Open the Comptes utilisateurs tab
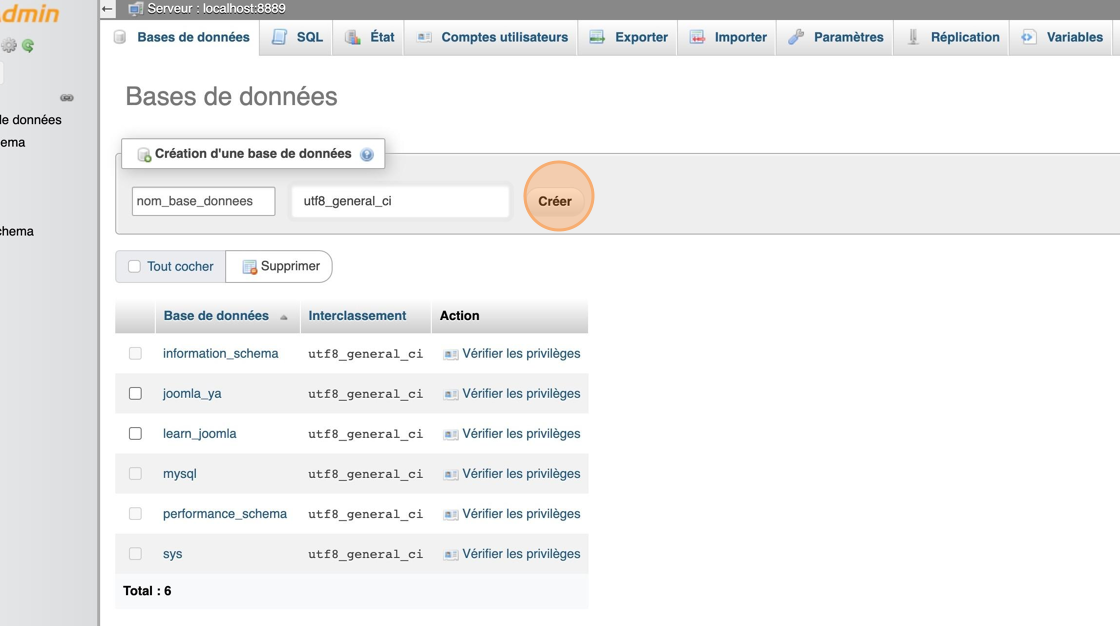This screenshot has width=1120, height=626. point(490,36)
